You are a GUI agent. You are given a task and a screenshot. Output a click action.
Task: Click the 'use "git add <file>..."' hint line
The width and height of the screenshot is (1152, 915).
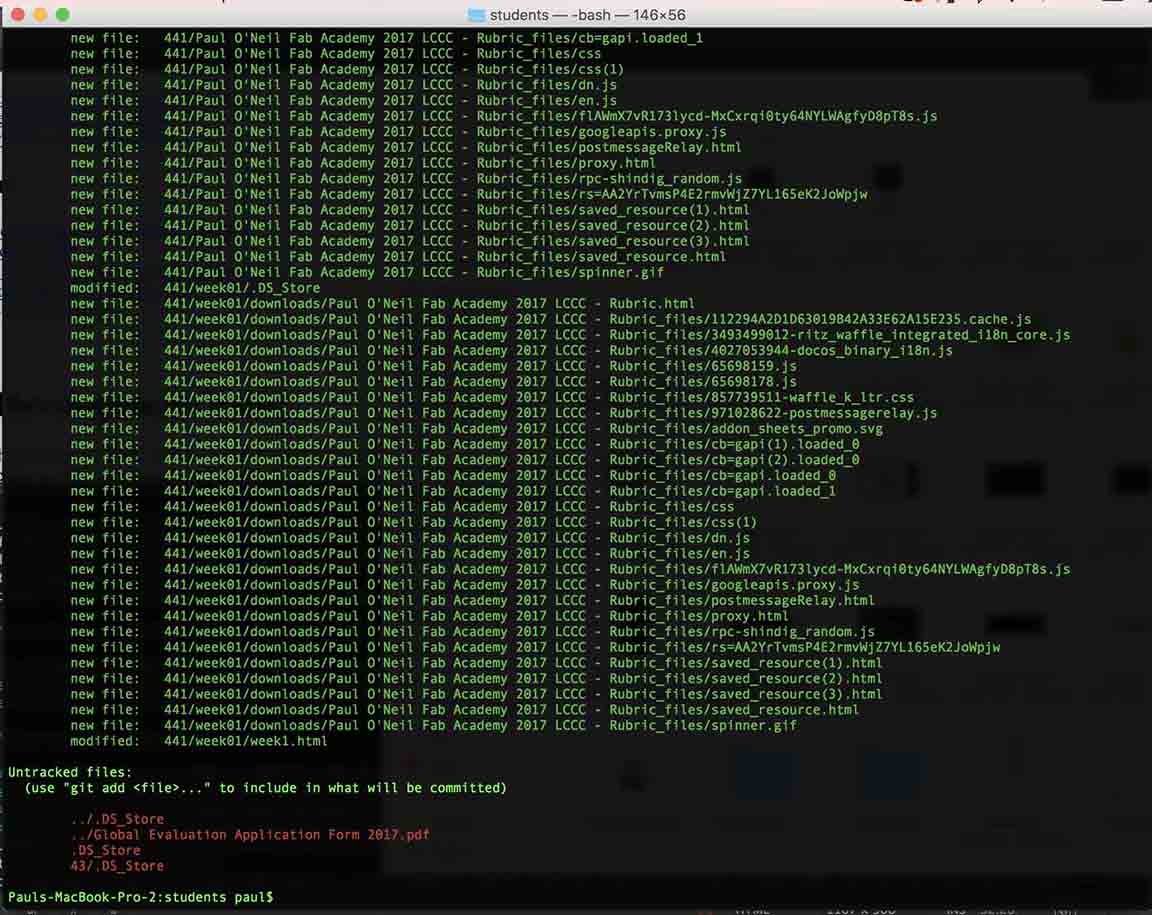pos(265,788)
